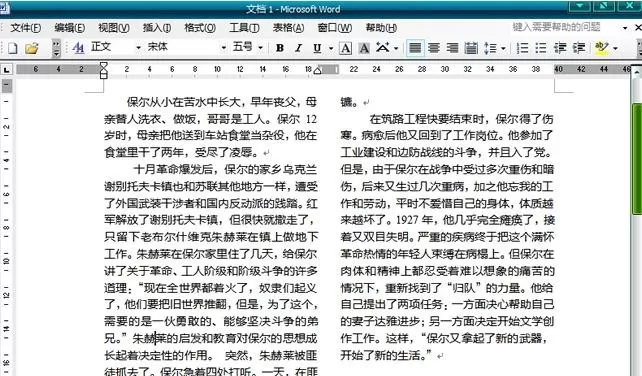Apply character shading to text

[364, 48]
